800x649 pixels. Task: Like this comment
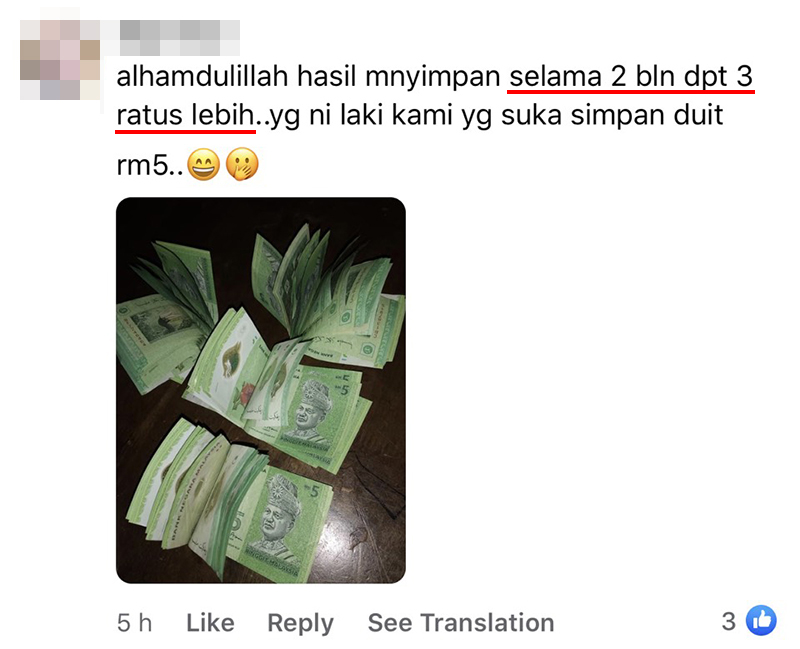coord(210,622)
